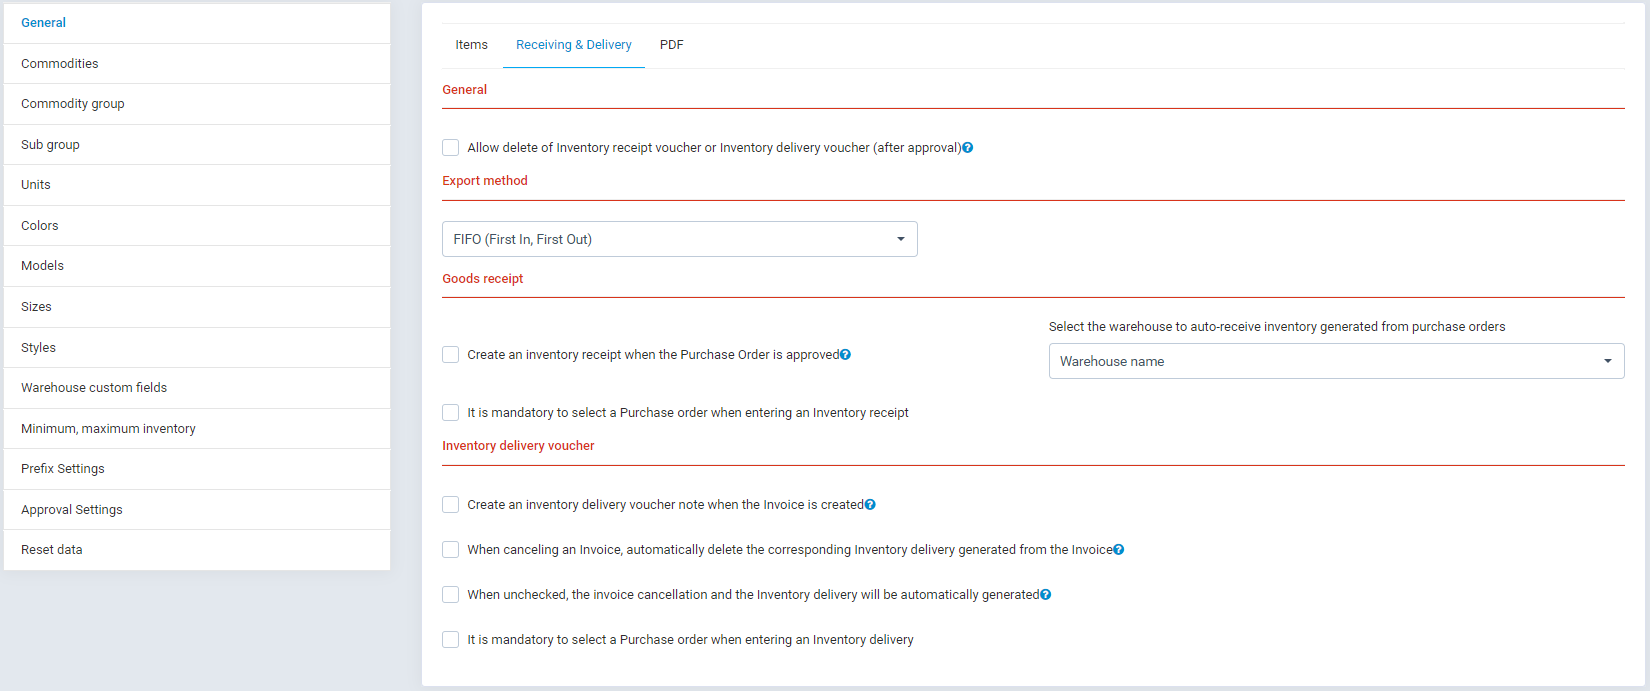Open Commodities in the sidebar
The image size is (1652, 691).
coord(60,64)
